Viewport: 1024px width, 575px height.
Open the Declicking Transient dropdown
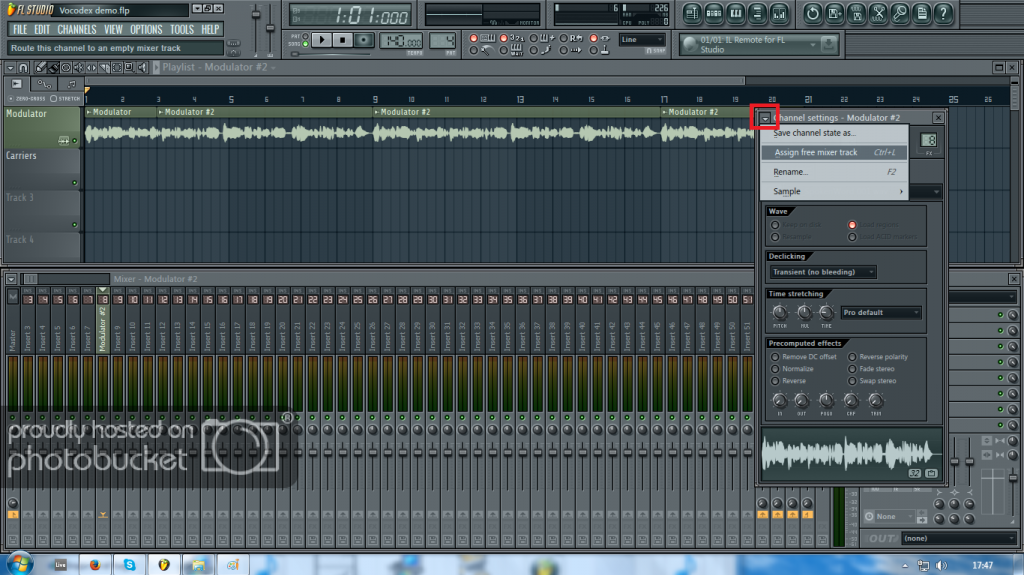click(823, 272)
